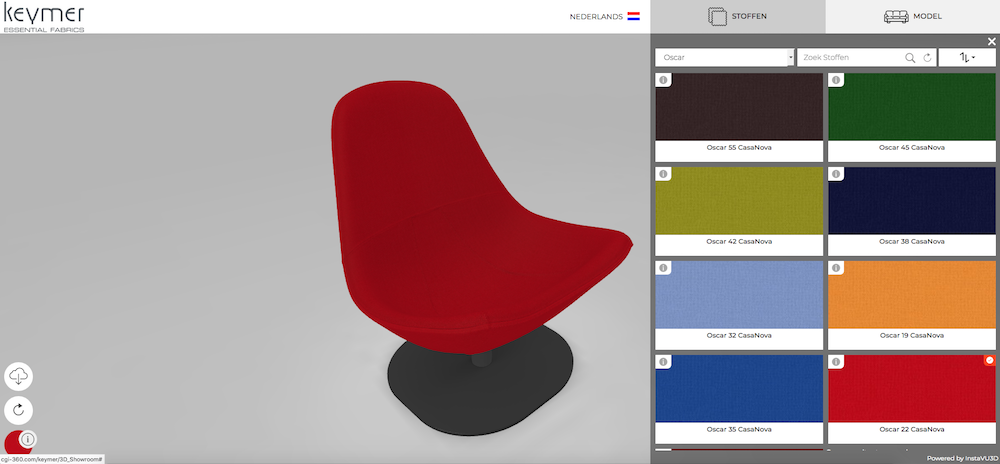This screenshot has height=464, width=1000.
Task: Show info for Oscar 35 CasaNova
Action: 663,362
